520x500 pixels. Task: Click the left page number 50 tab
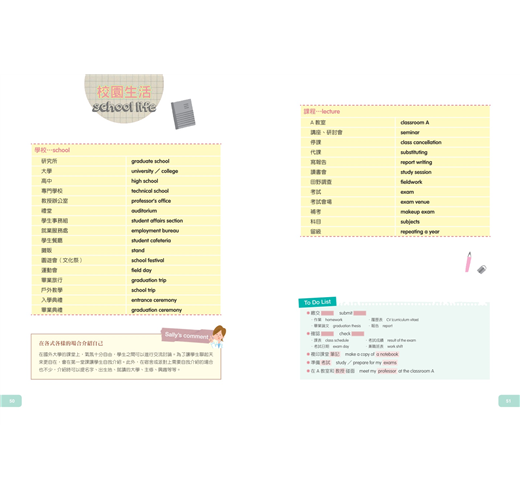(x=11, y=401)
